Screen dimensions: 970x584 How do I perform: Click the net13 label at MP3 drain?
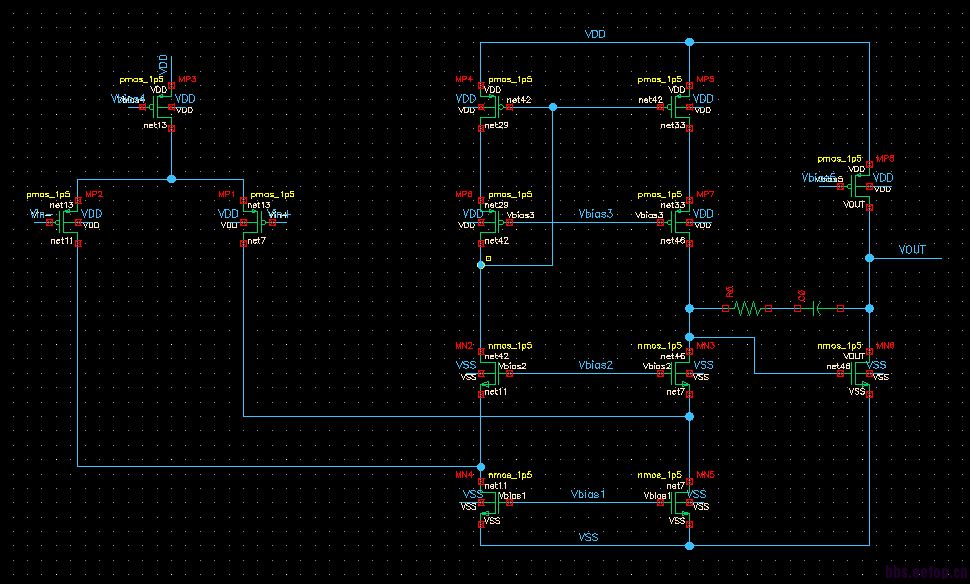click(x=155, y=126)
